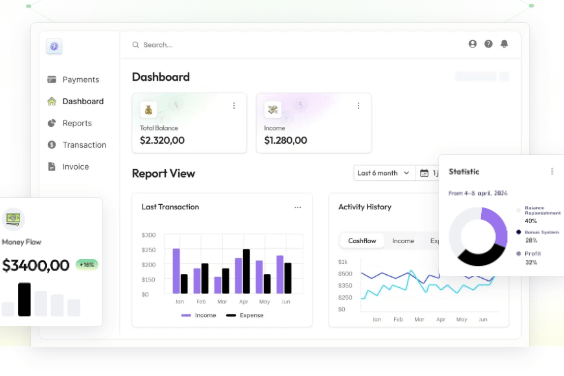Click the Bonus System legend dot
The image size is (564, 376).
pyautogui.click(x=519, y=232)
